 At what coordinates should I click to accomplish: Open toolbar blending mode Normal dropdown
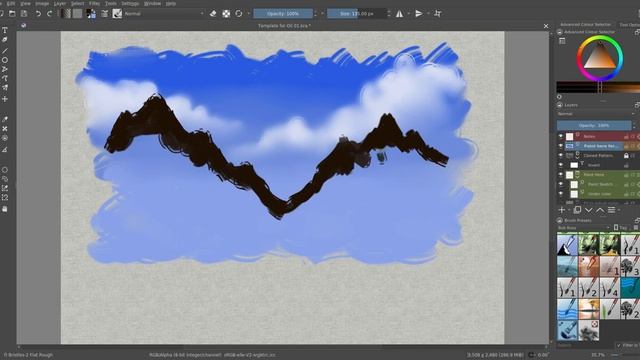(164, 13)
